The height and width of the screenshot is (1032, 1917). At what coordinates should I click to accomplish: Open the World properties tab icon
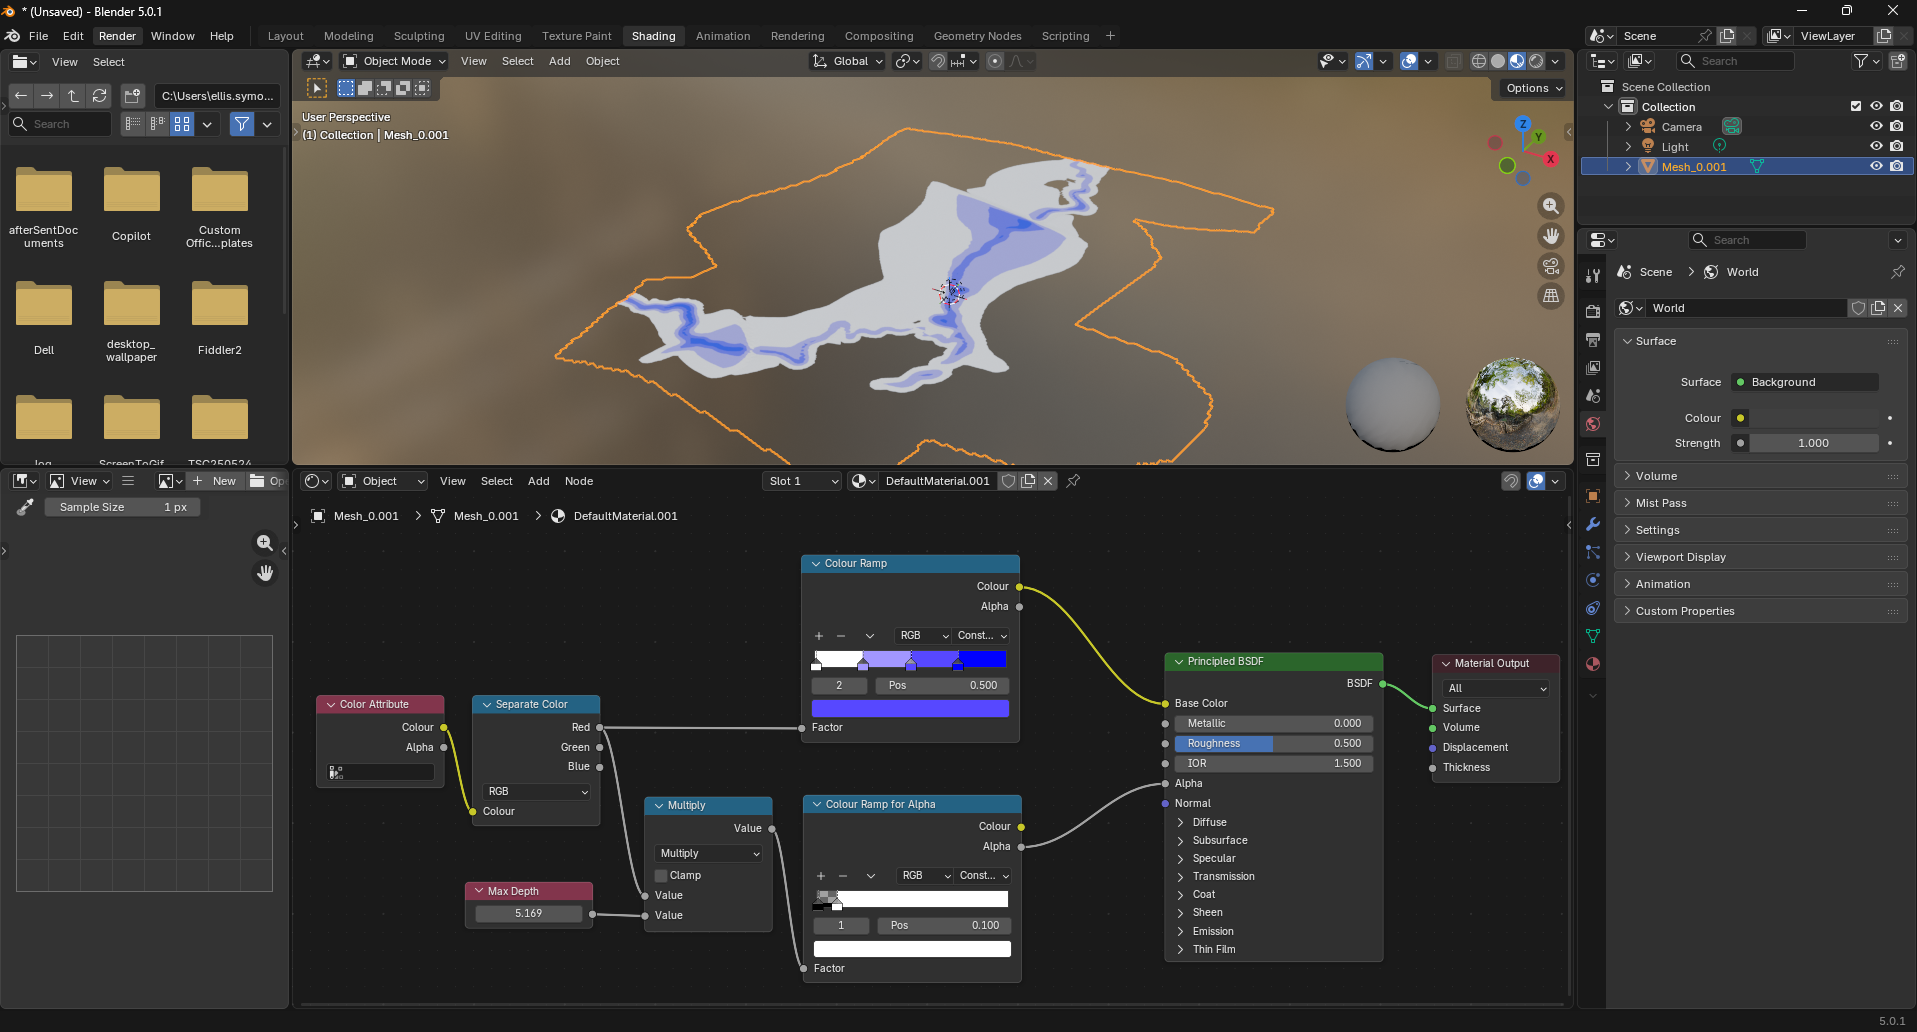click(x=1593, y=424)
